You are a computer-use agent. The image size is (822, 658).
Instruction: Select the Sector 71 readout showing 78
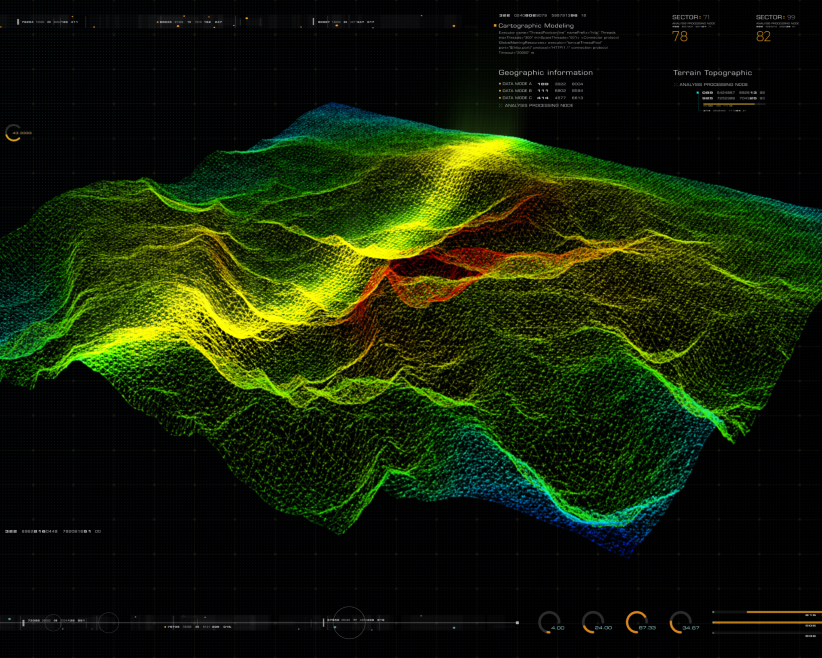[680, 36]
